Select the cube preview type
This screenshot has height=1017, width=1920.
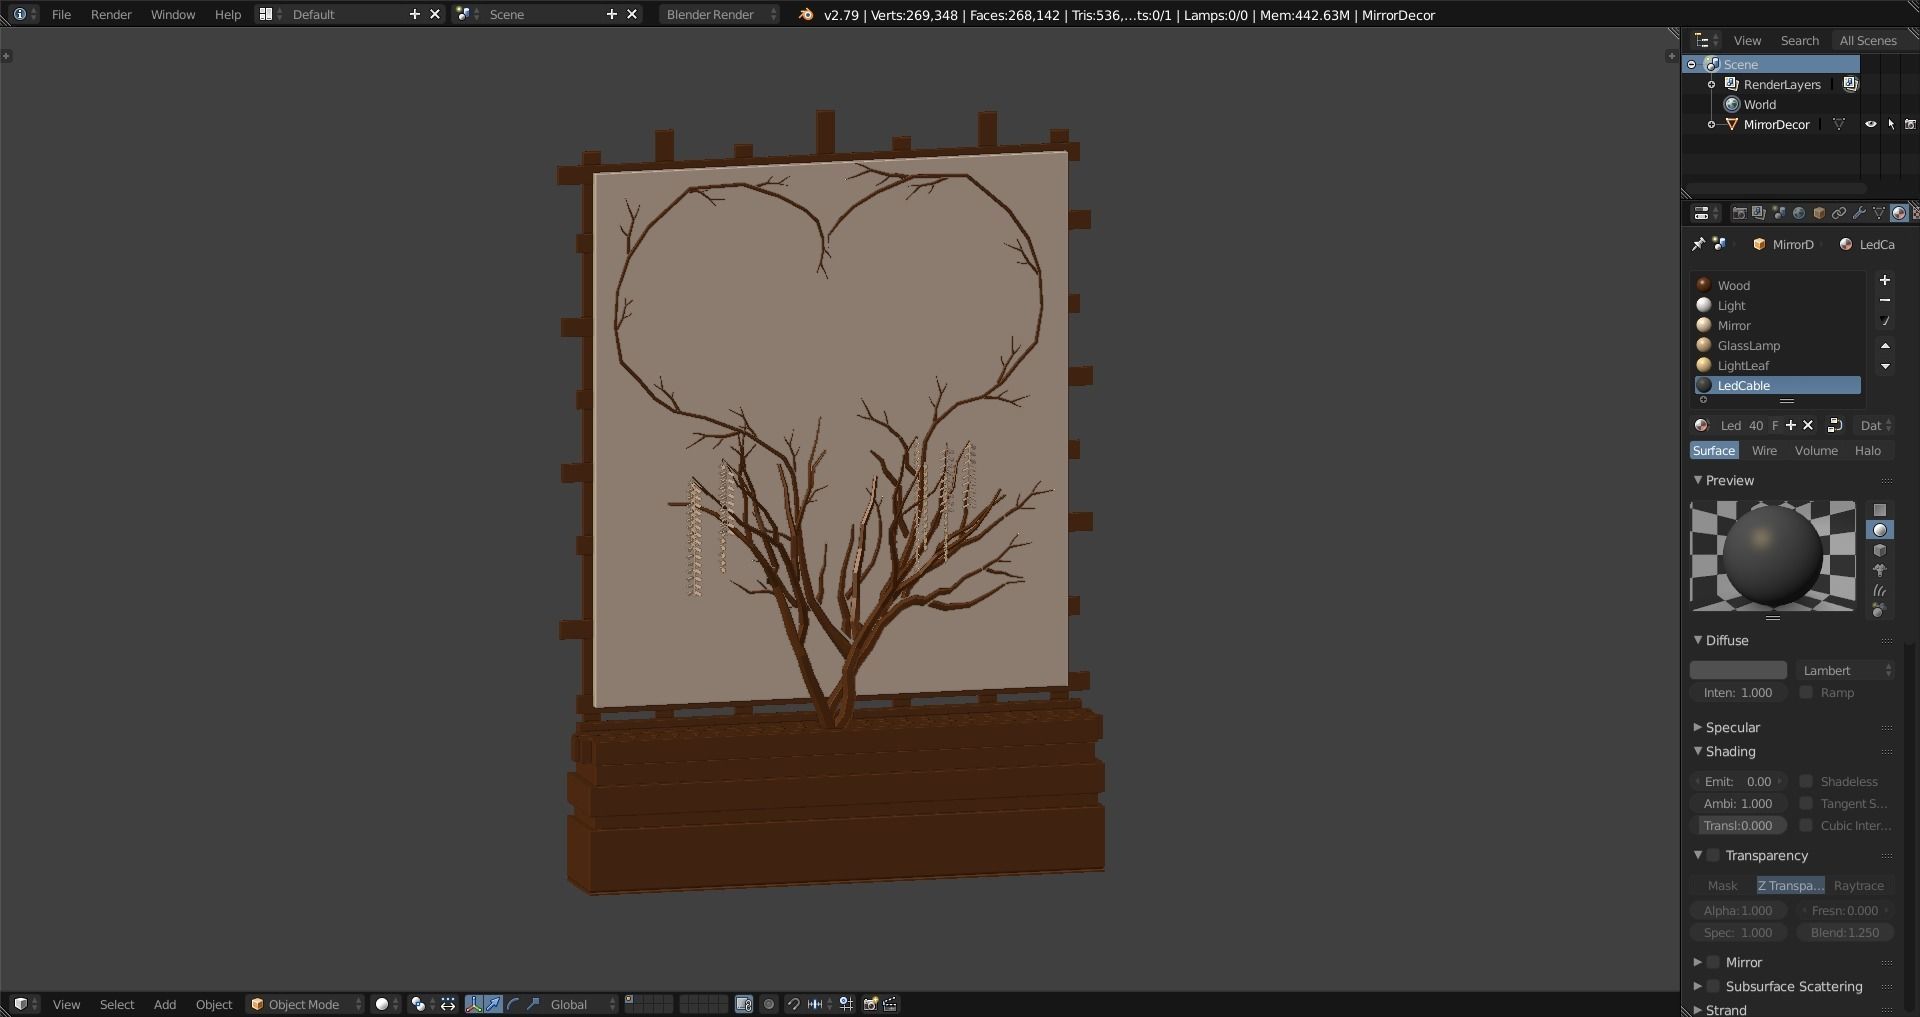[x=1880, y=550]
